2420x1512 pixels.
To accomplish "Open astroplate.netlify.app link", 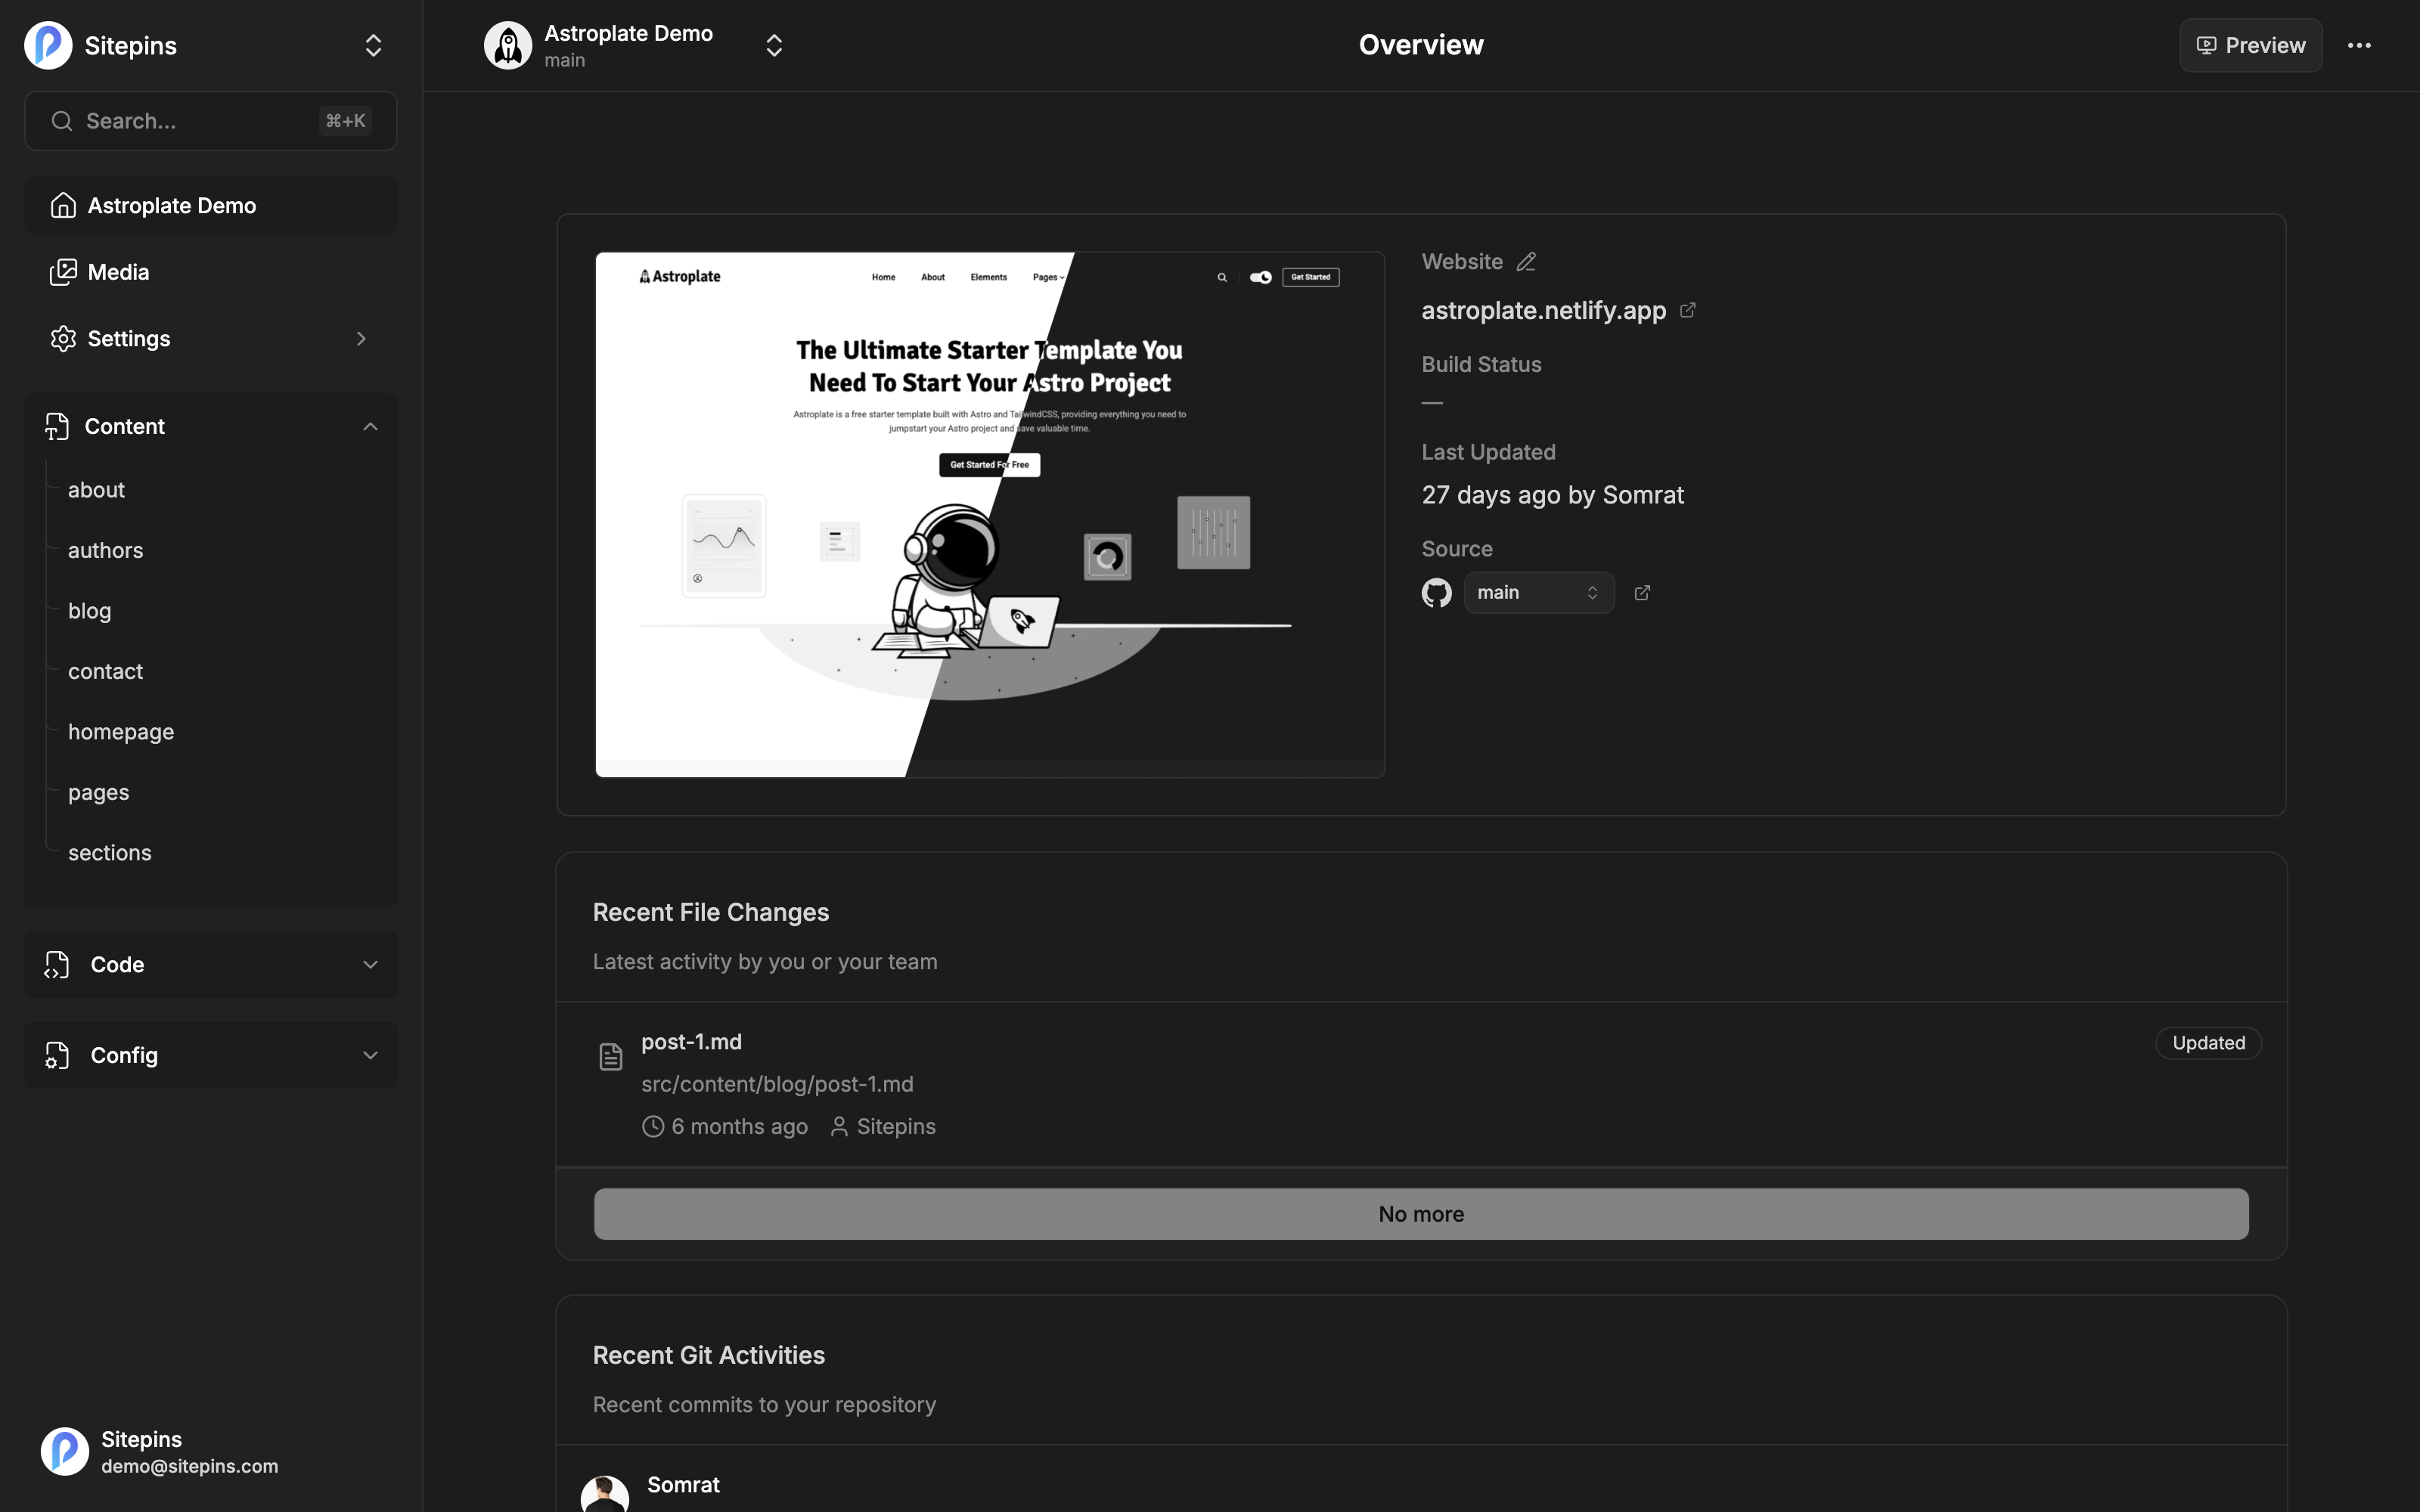I will [x=1544, y=311].
